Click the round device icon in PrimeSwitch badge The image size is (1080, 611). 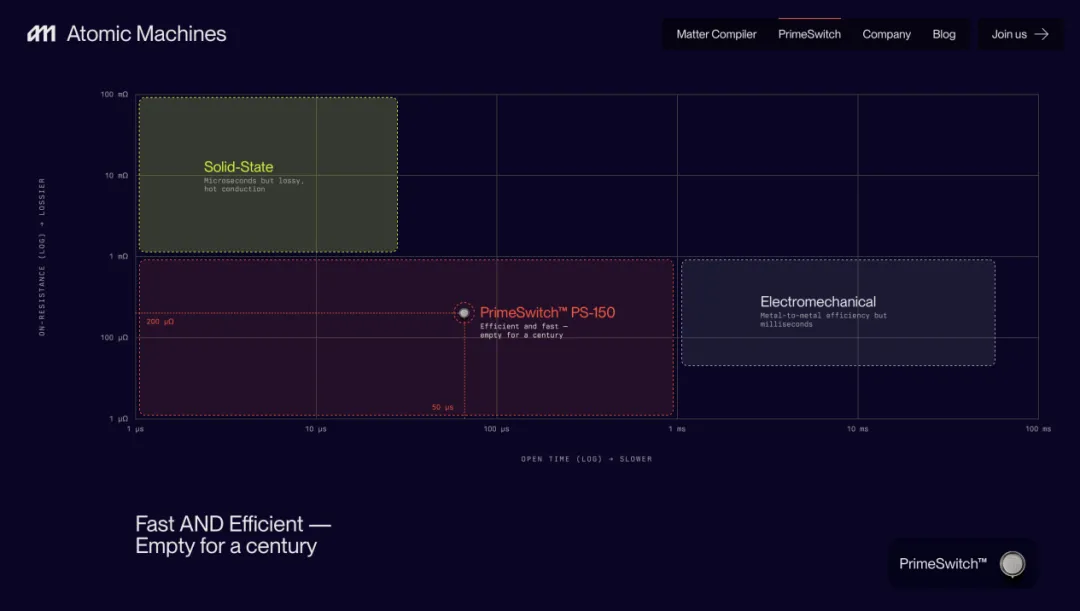click(1012, 563)
